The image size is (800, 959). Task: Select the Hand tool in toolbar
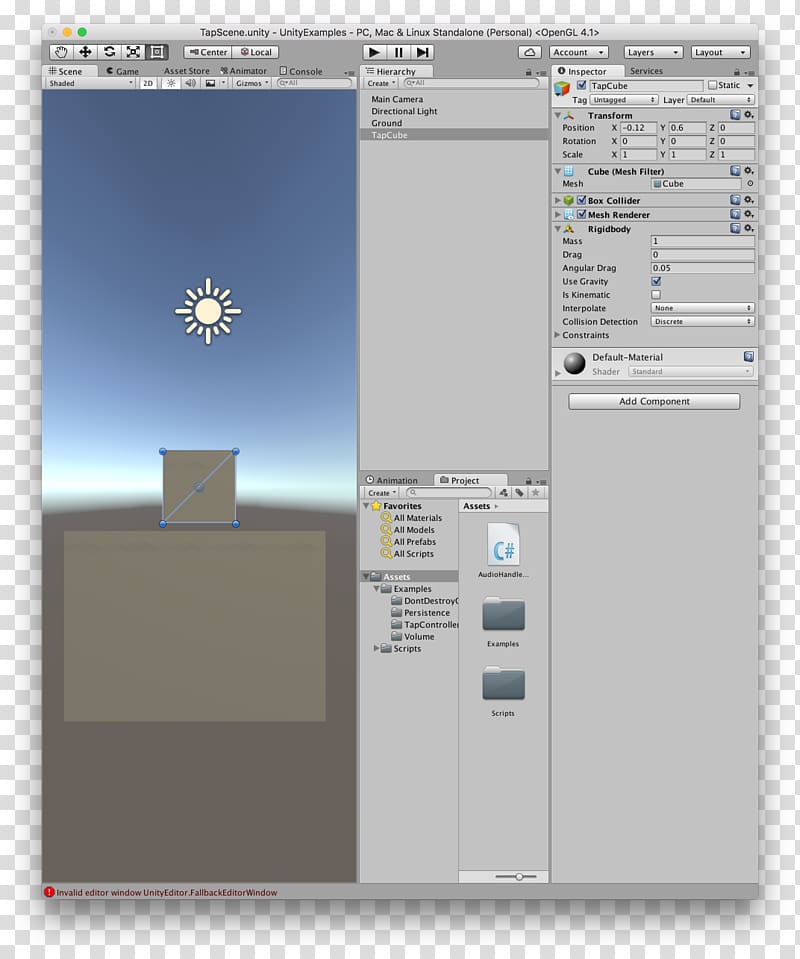click(61, 52)
